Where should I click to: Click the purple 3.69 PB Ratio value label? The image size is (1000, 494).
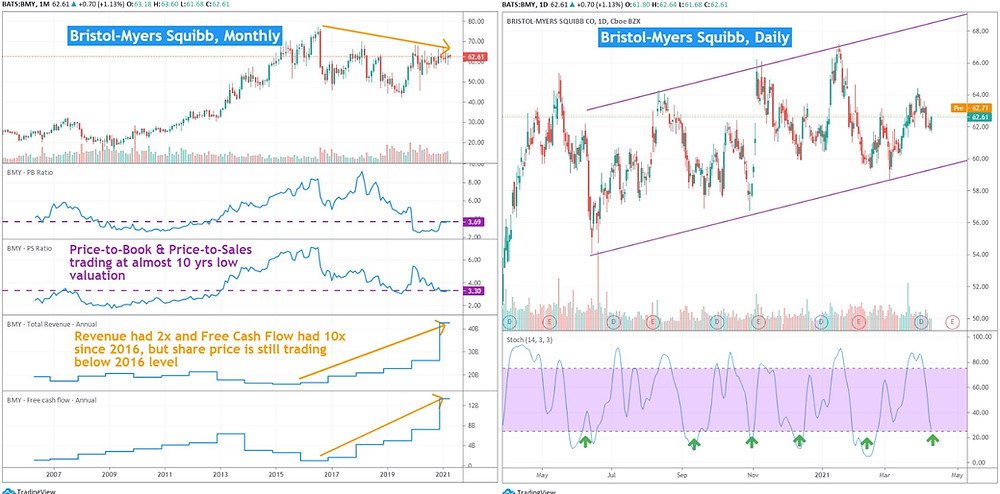tap(476, 222)
